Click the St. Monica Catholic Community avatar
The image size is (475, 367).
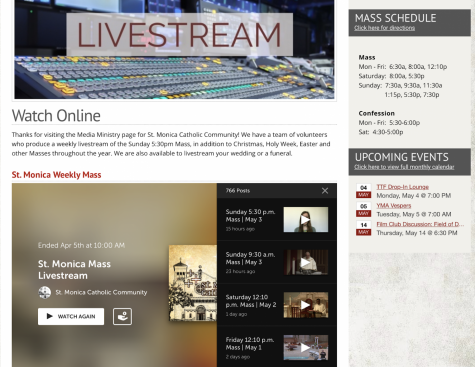pyautogui.click(x=45, y=292)
